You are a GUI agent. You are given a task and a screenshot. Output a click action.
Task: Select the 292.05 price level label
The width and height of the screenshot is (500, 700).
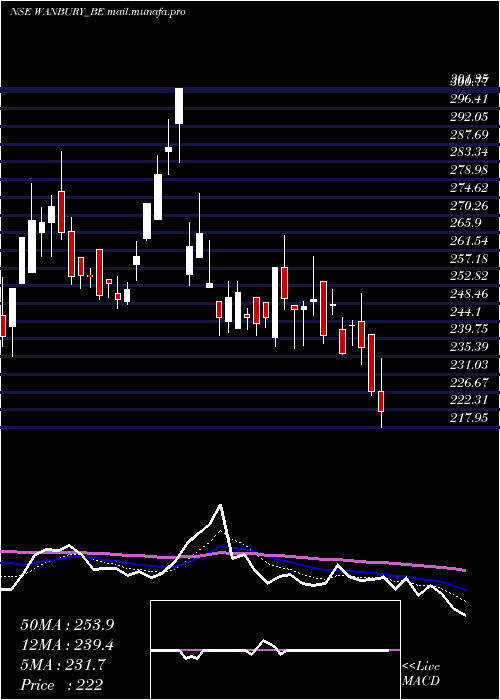click(469, 117)
